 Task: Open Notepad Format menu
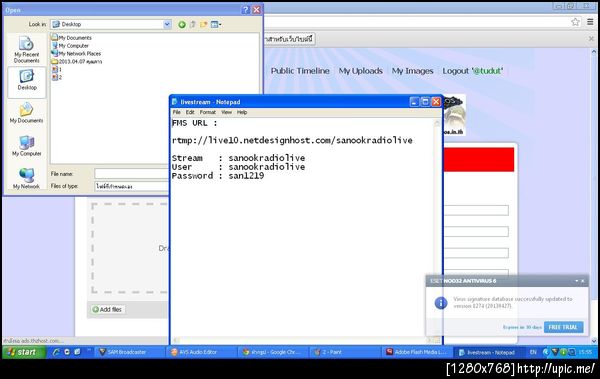click(x=208, y=112)
